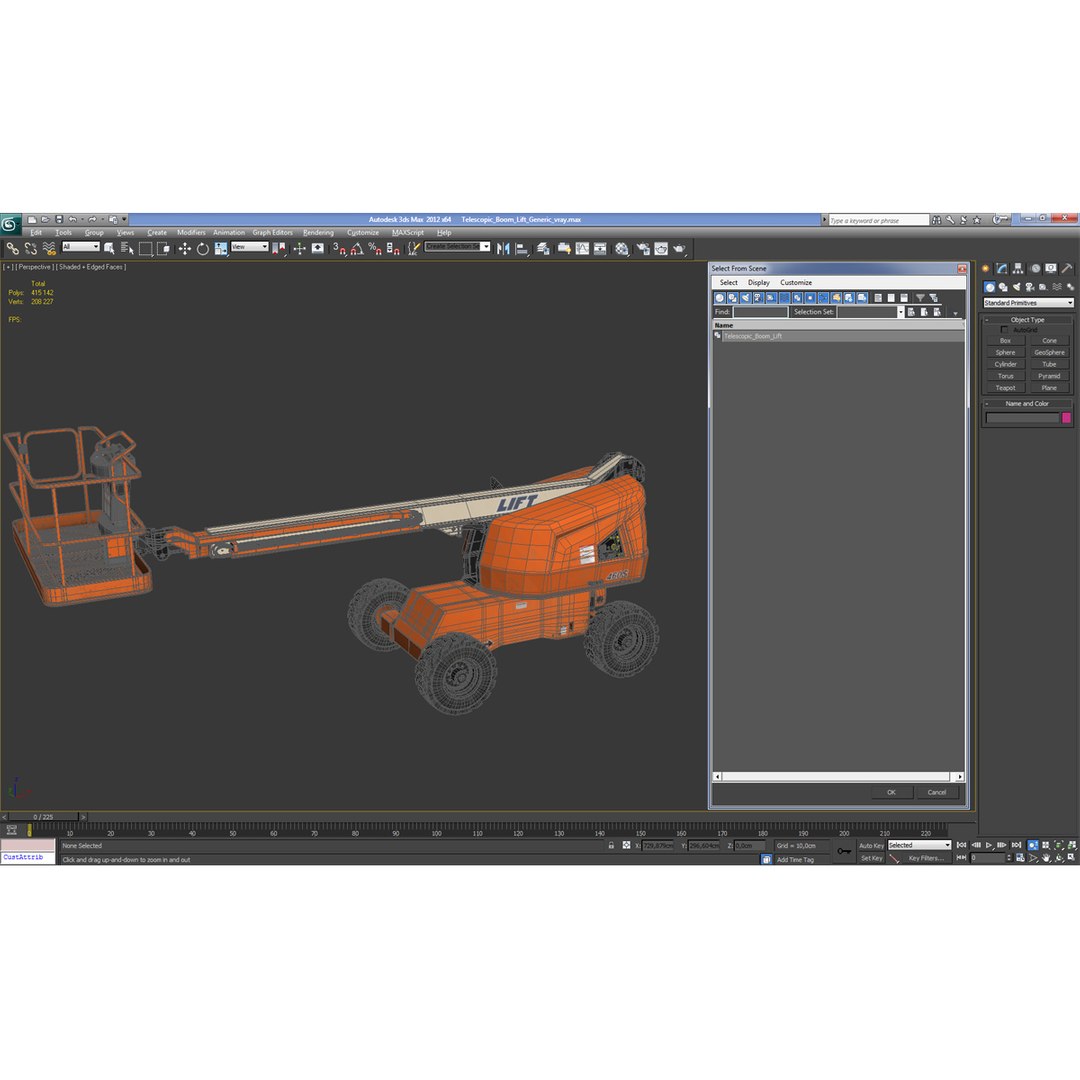1080x1080 pixels.
Task: Toggle Absolute/Offset transform type-in mode
Action: [626, 845]
